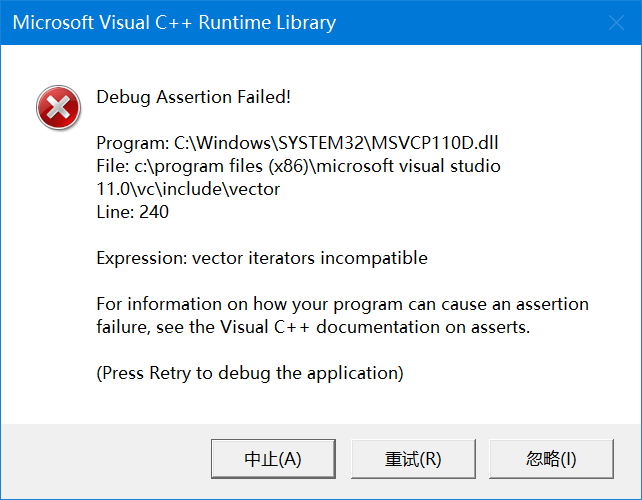
Task: Click the Microsoft Visual C++ Runtime Library title
Action: 174,23
